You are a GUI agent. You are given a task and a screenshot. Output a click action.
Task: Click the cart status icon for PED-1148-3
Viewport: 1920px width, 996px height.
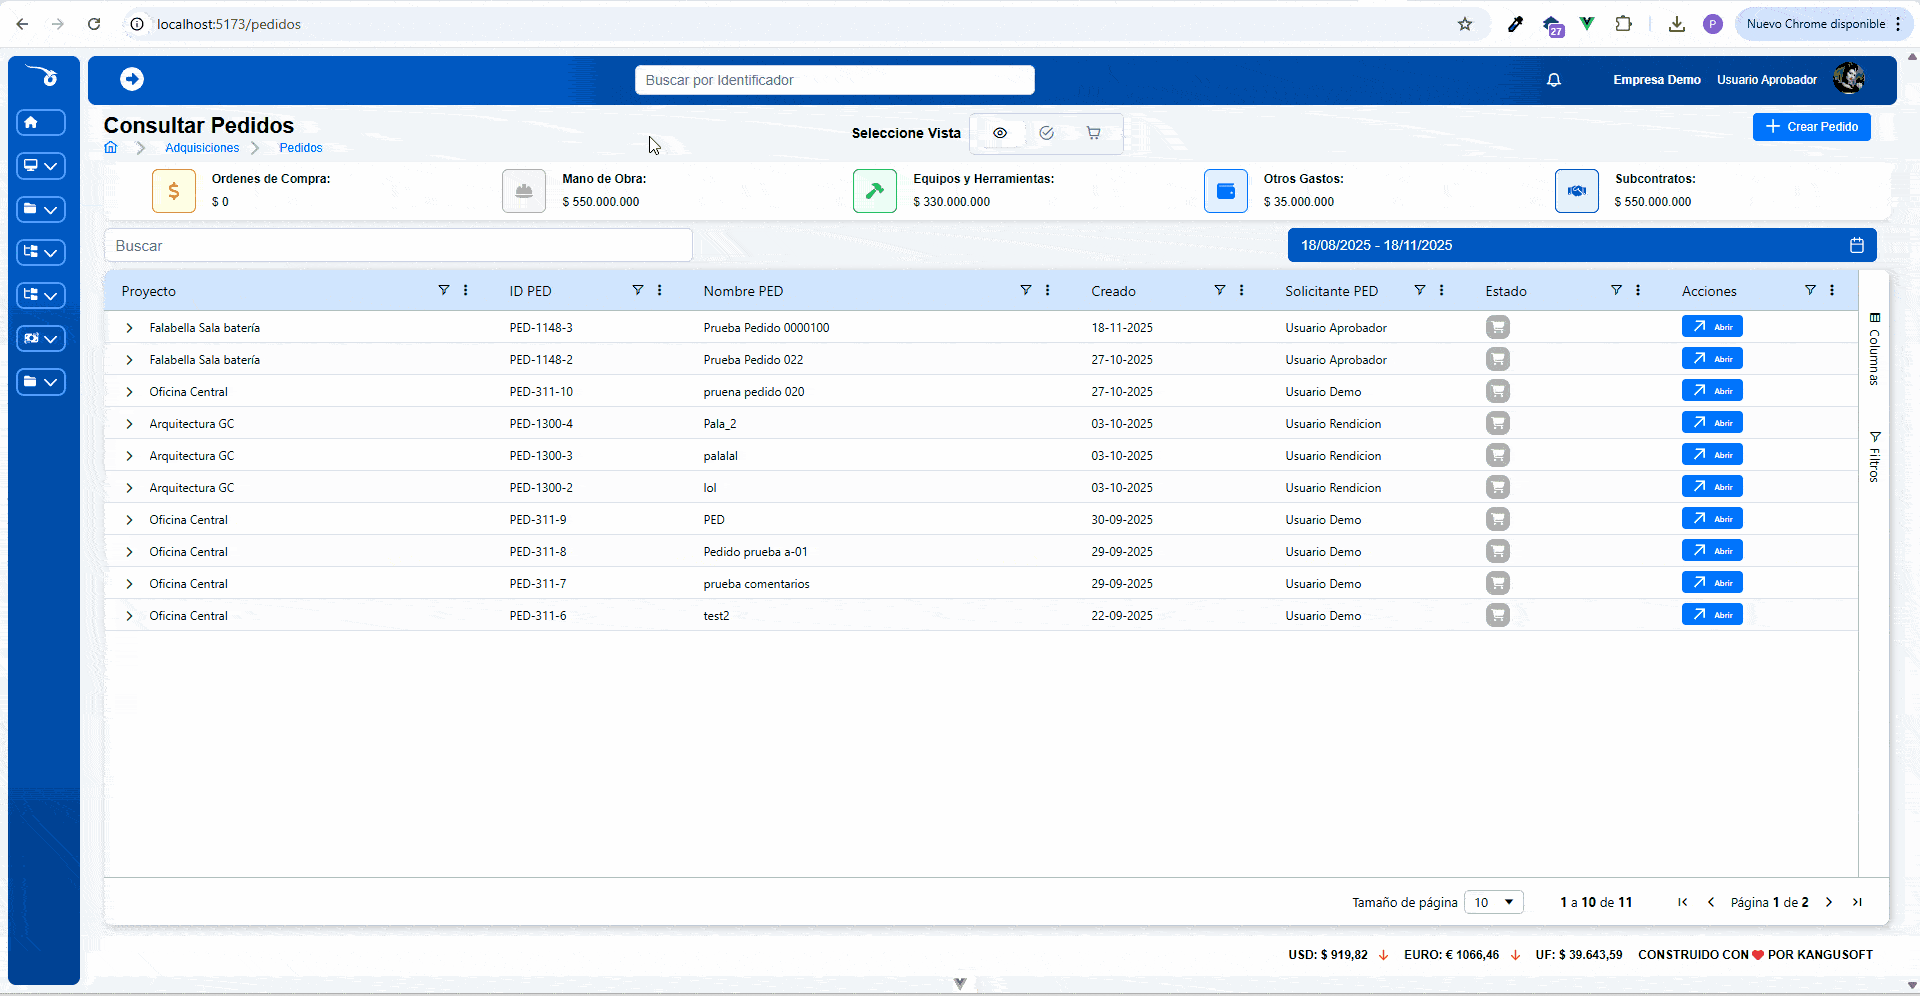pyautogui.click(x=1497, y=327)
